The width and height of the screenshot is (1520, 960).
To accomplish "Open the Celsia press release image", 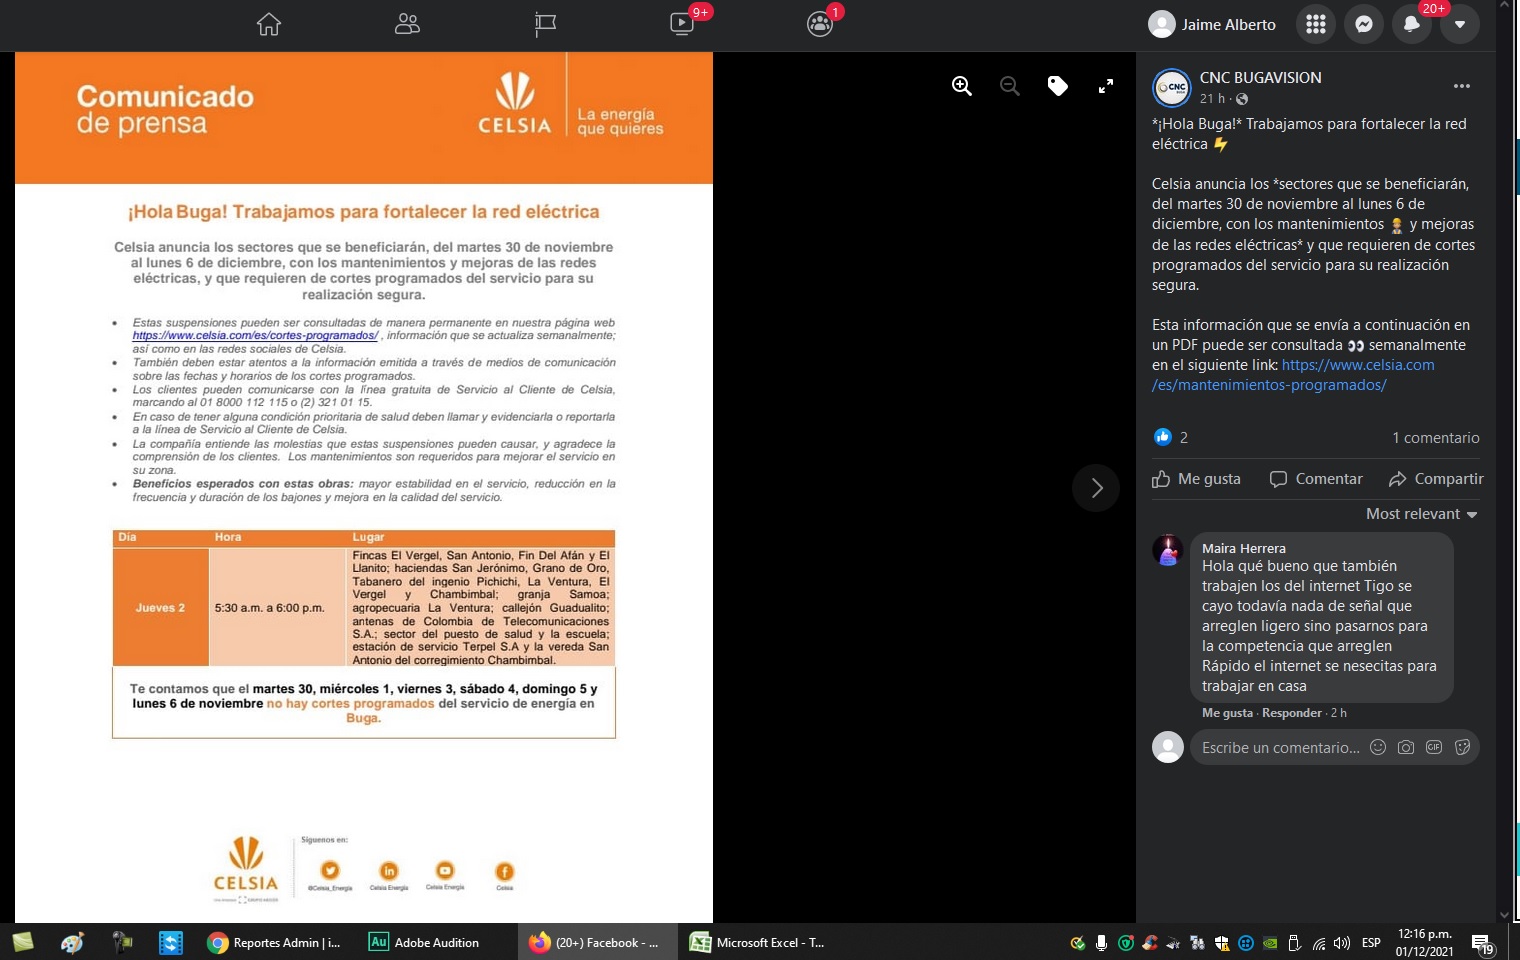I will coord(364,488).
